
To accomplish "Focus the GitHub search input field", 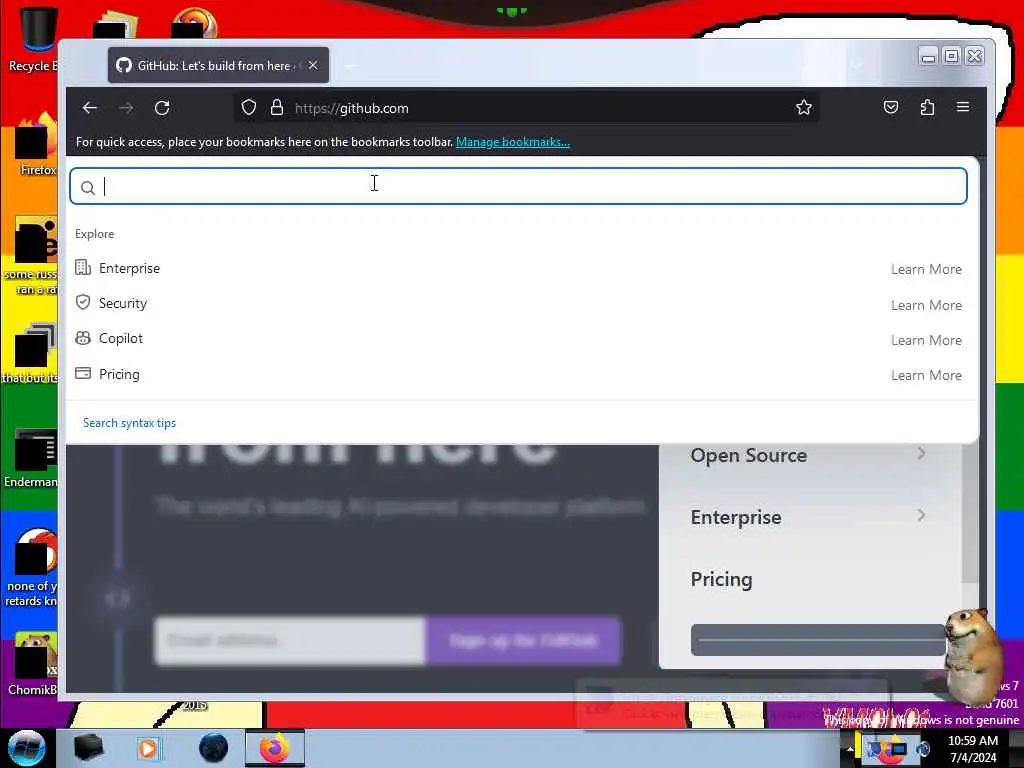I will click(x=519, y=186).
